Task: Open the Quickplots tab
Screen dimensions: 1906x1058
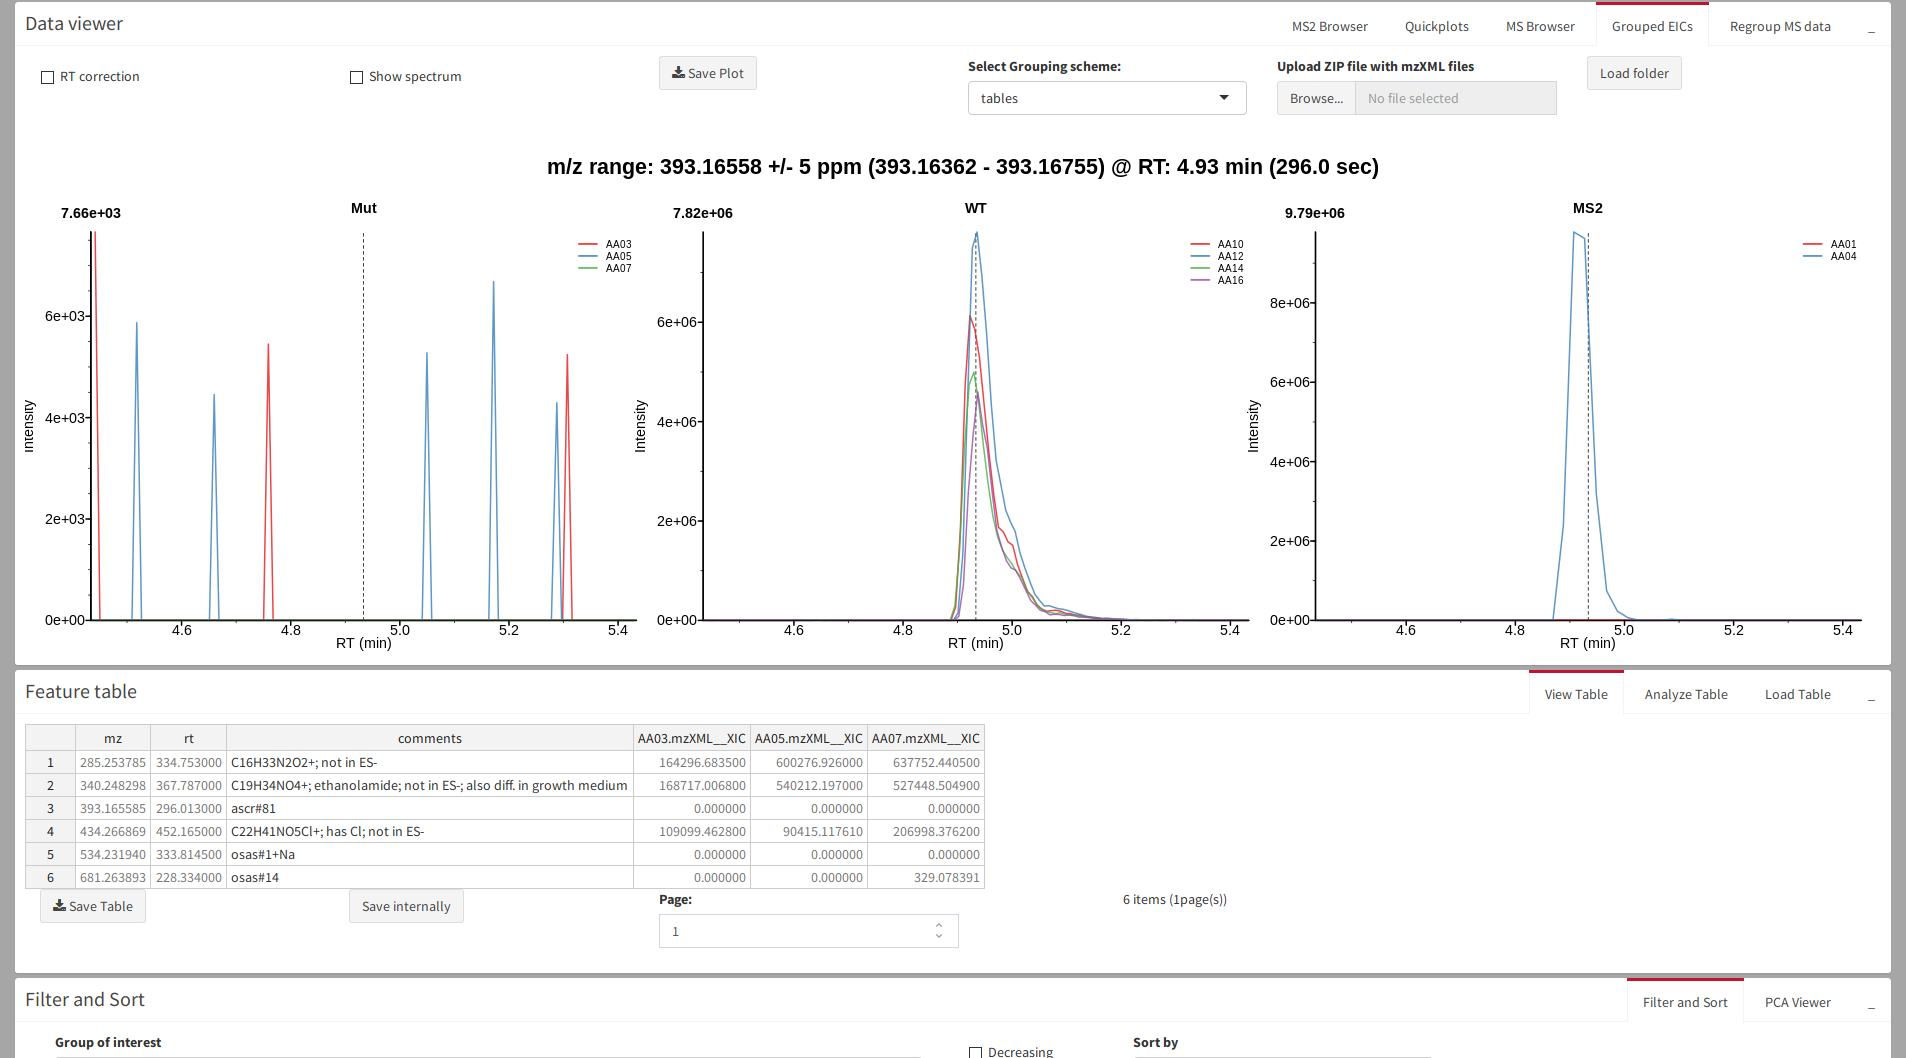Action: (1436, 27)
